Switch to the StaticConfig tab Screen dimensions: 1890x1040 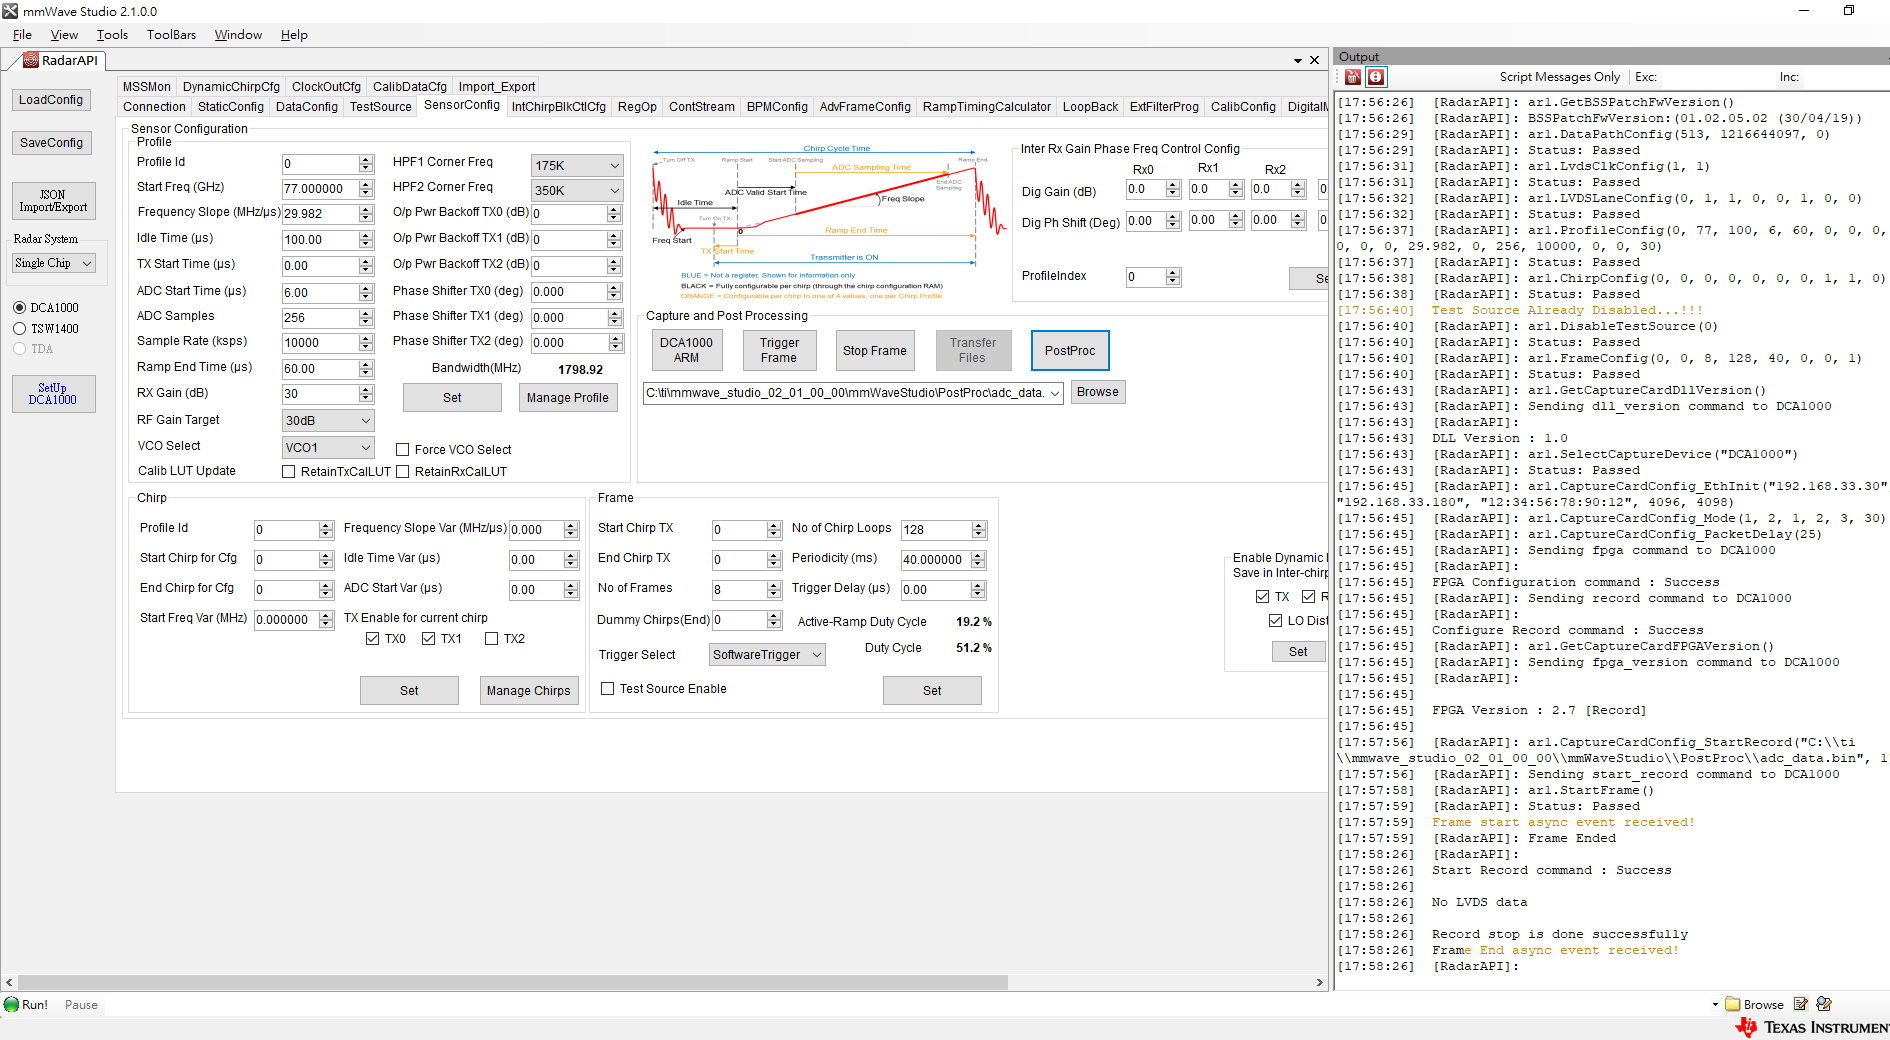click(x=231, y=107)
